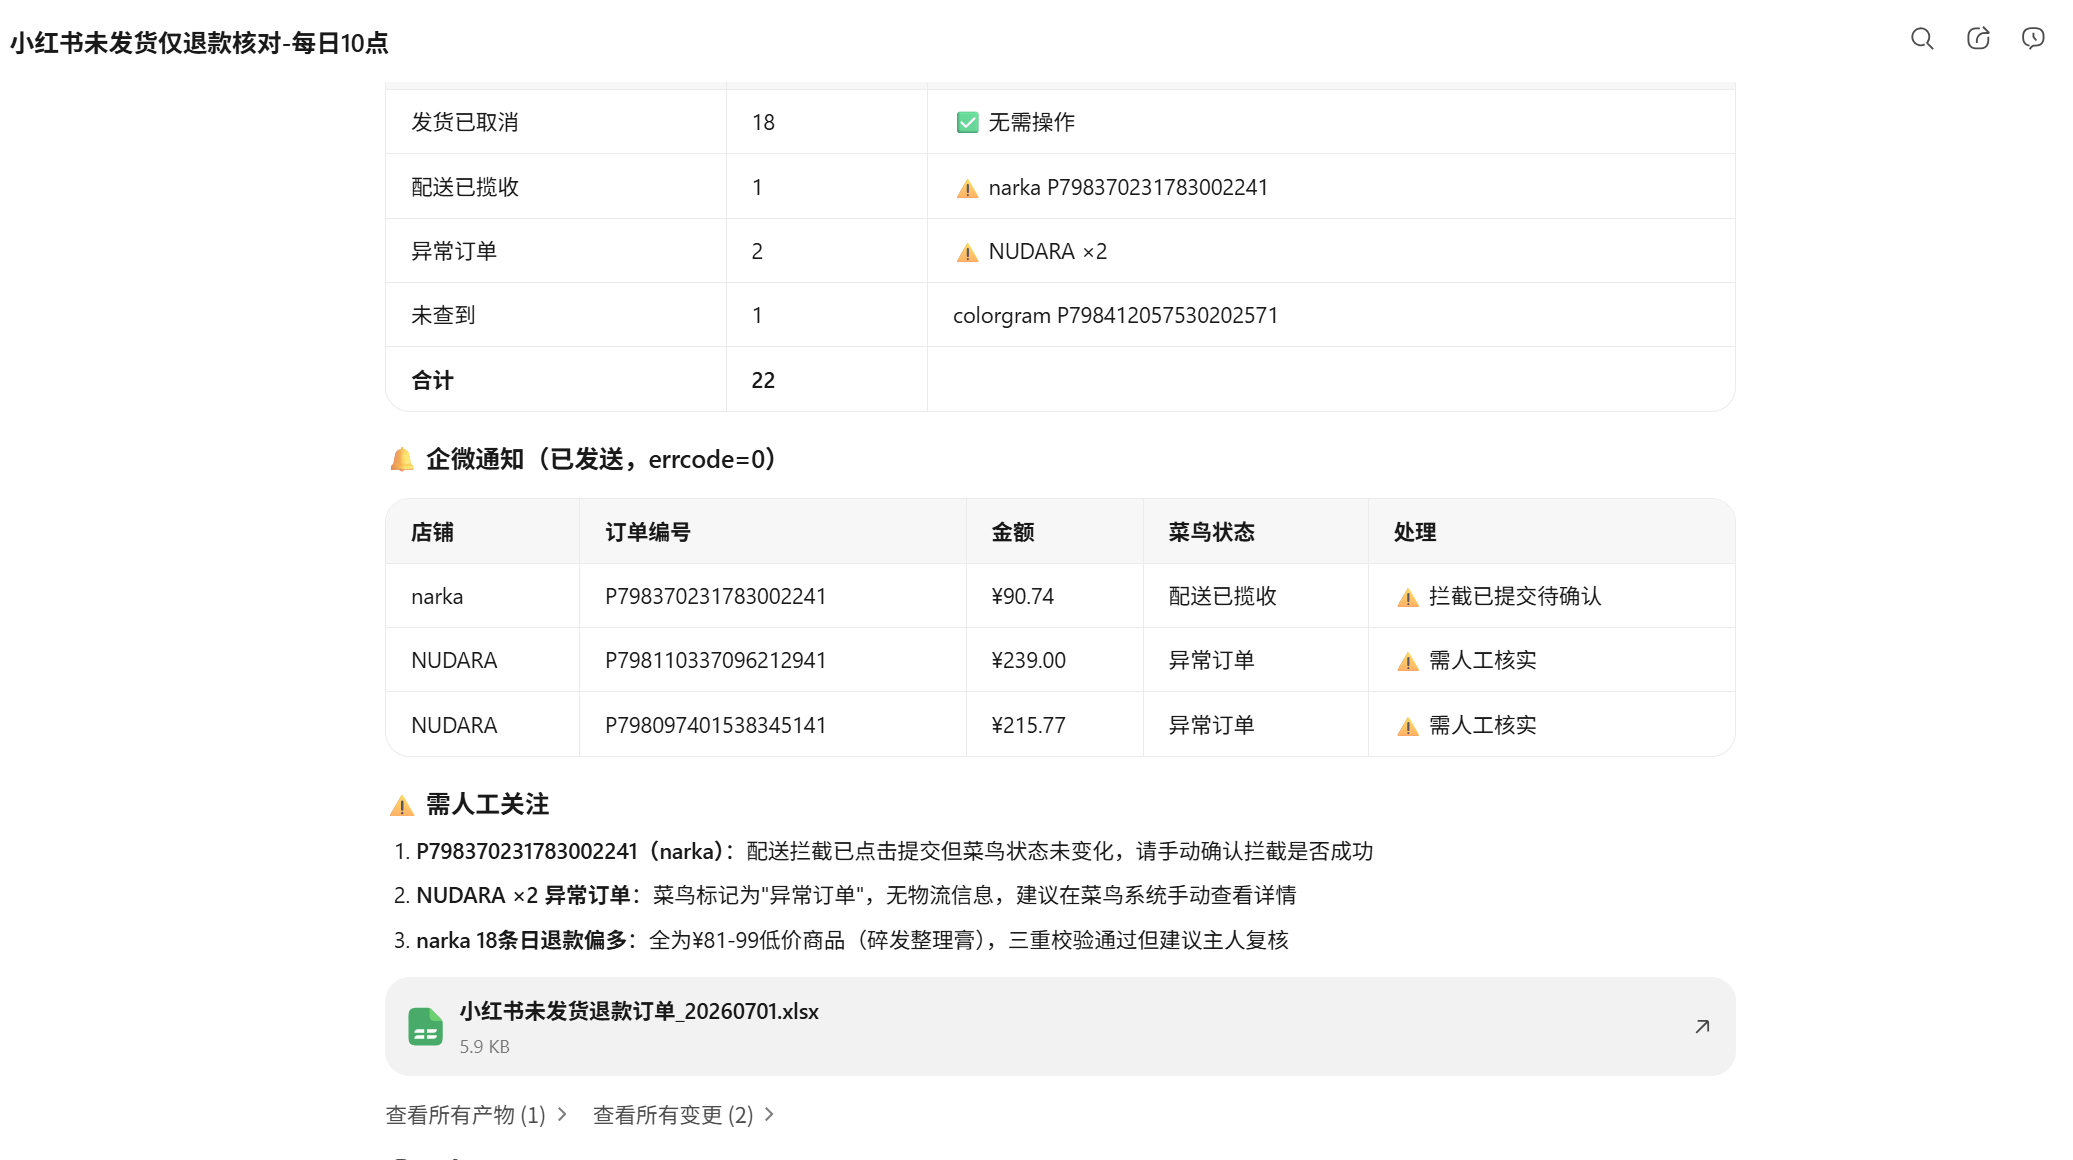Click the amount ¥239.00
This screenshot has width=2073, height=1160.
pos(1028,660)
